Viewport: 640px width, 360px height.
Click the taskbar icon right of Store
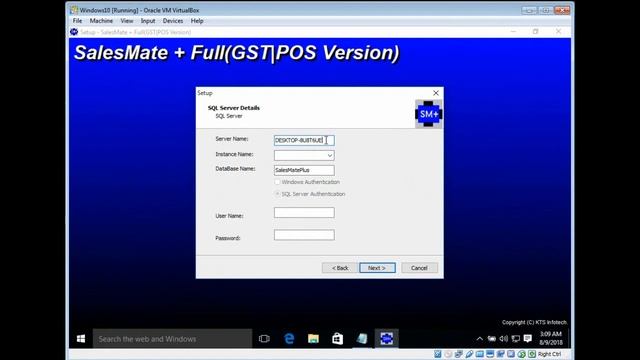point(362,339)
